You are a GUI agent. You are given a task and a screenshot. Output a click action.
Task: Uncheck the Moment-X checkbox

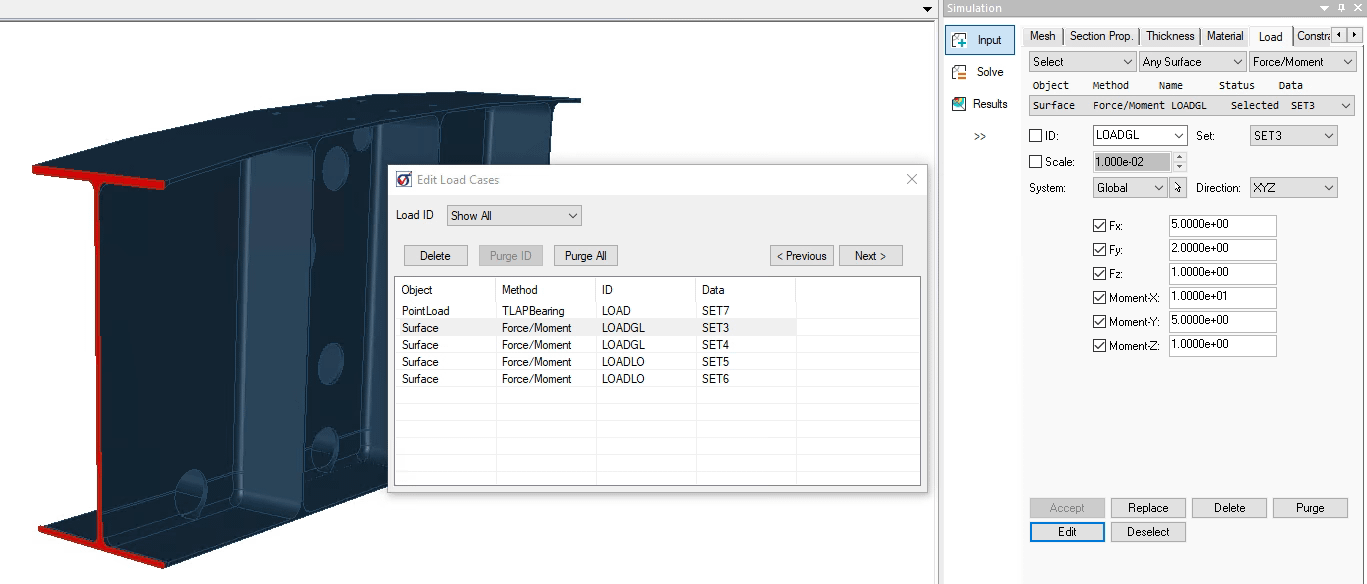coord(1100,298)
